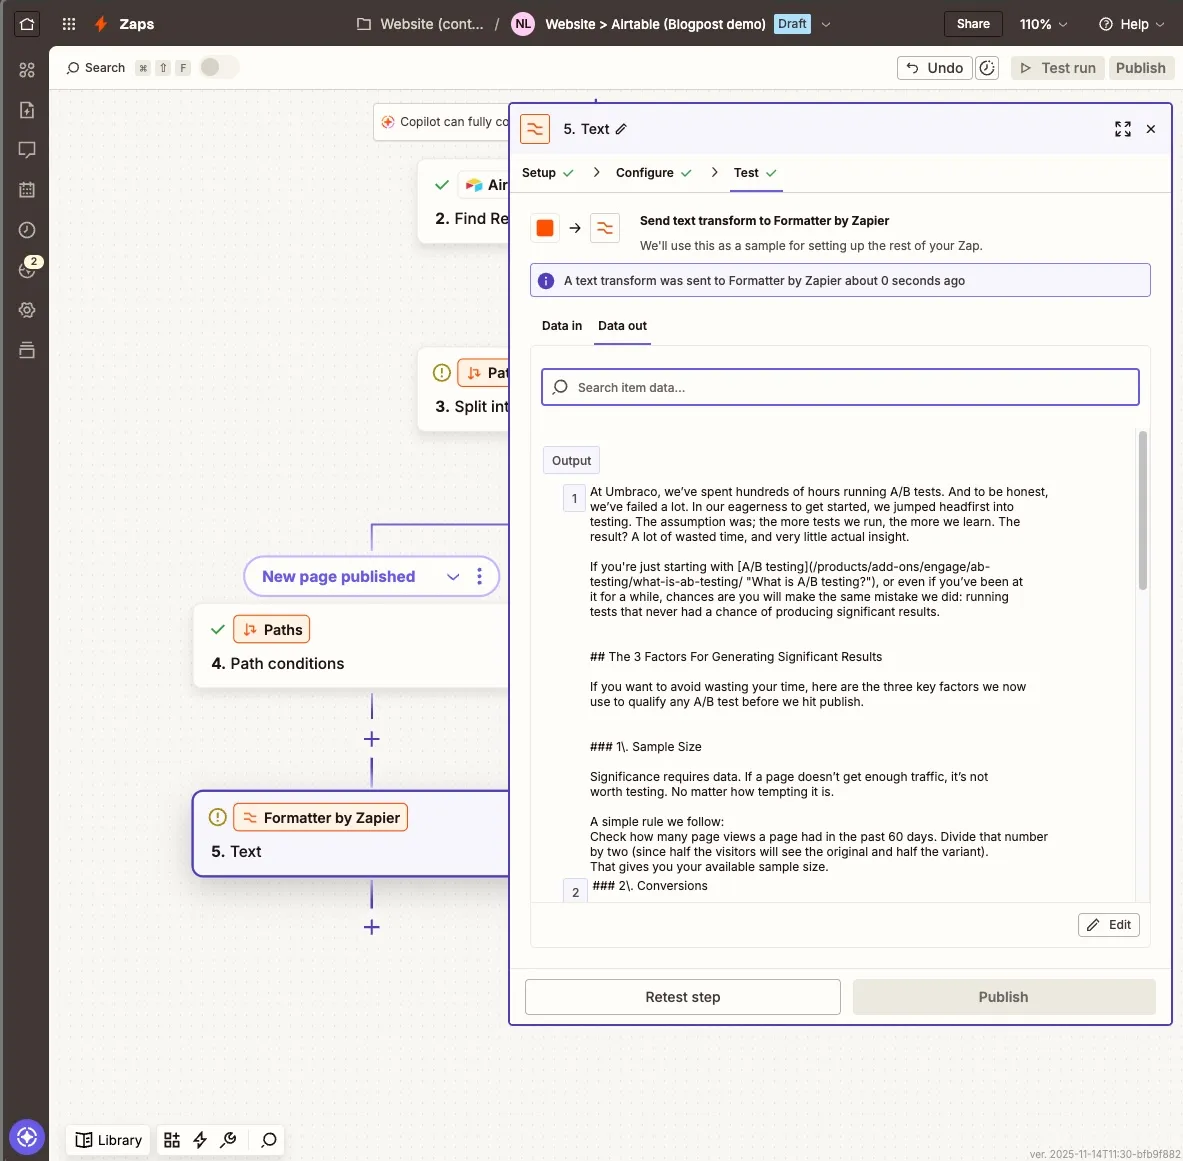This screenshot has height=1161, width=1183.
Task: Click inside the Search item data field
Action: coord(840,387)
